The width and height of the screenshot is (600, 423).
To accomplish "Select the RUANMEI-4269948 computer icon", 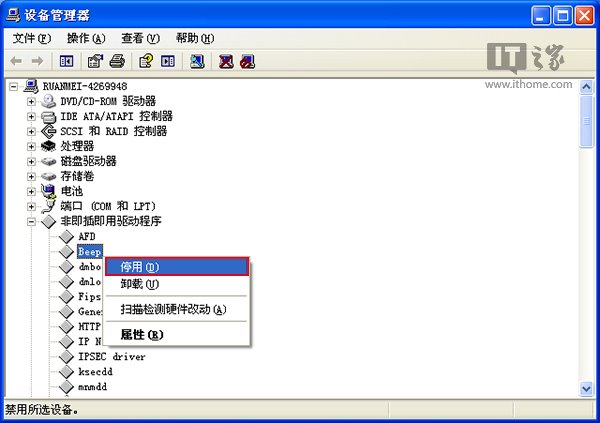I will 31,86.
